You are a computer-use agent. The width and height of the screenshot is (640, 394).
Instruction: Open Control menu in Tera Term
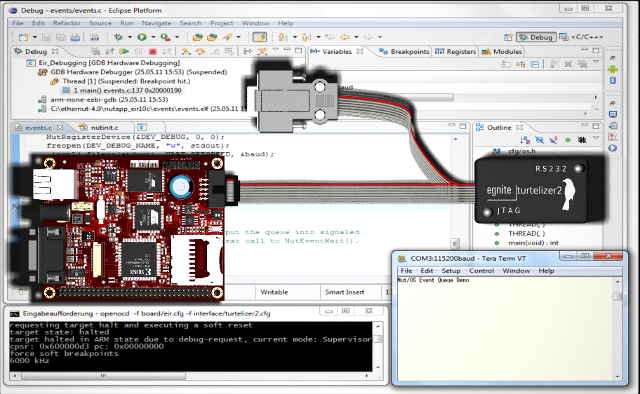coord(481,271)
